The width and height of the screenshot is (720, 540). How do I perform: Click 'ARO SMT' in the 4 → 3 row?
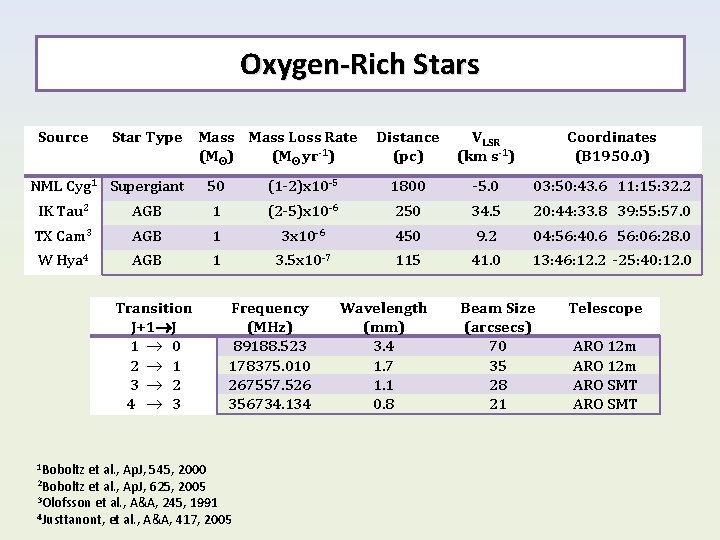(x=605, y=404)
